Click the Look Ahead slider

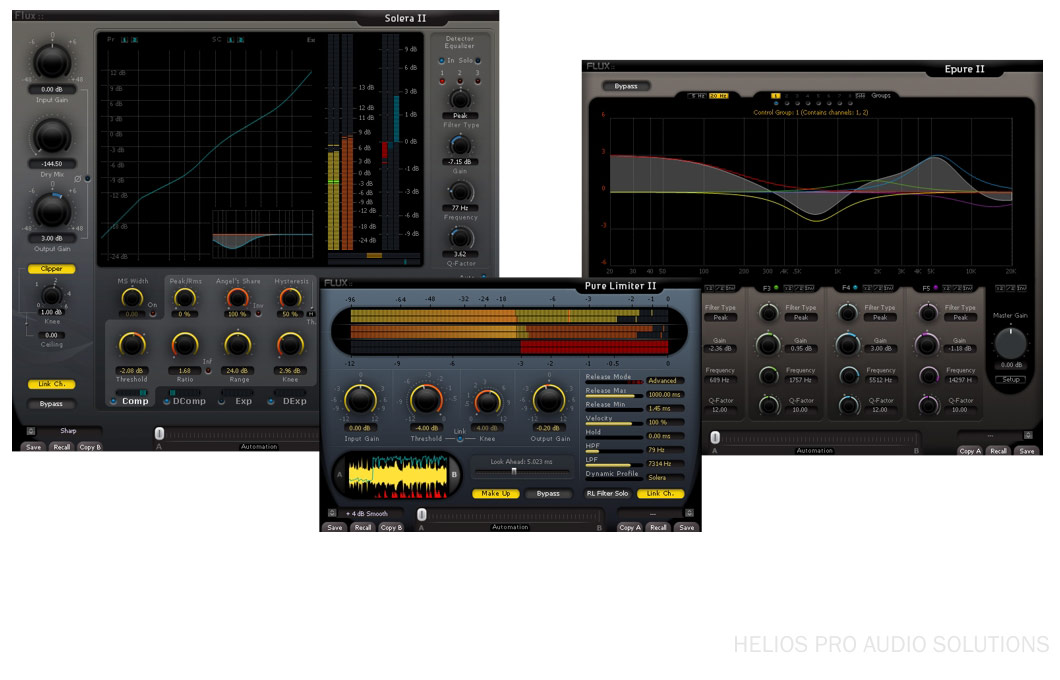(x=513, y=471)
